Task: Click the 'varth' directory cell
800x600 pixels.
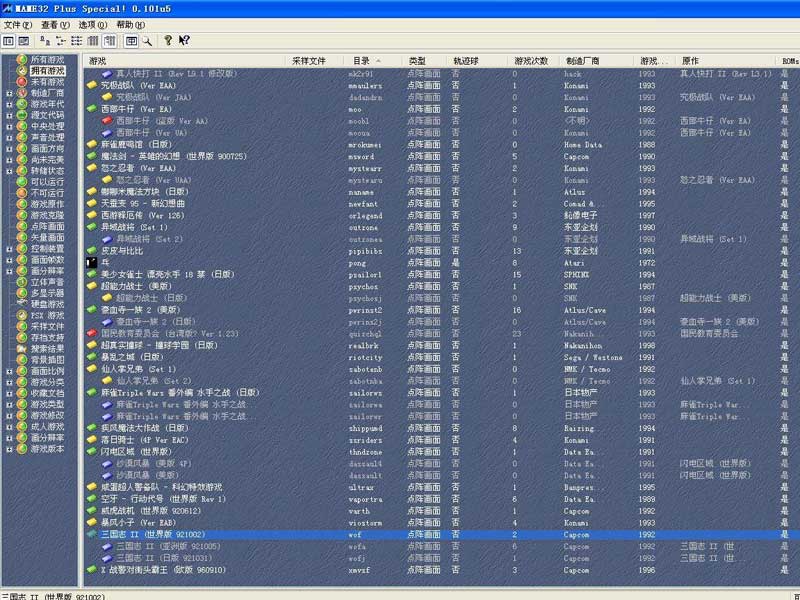Action: 359,511
